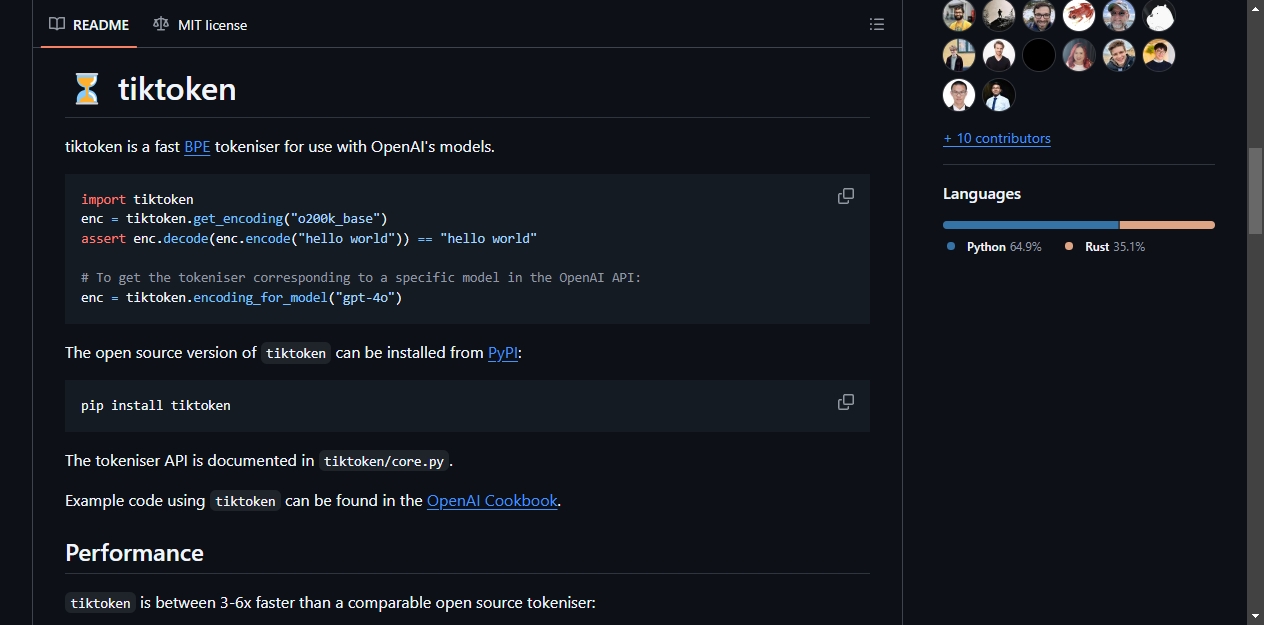Switch to the README tab
Viewport: 1264px width, 625px height.
coord(89,24)
